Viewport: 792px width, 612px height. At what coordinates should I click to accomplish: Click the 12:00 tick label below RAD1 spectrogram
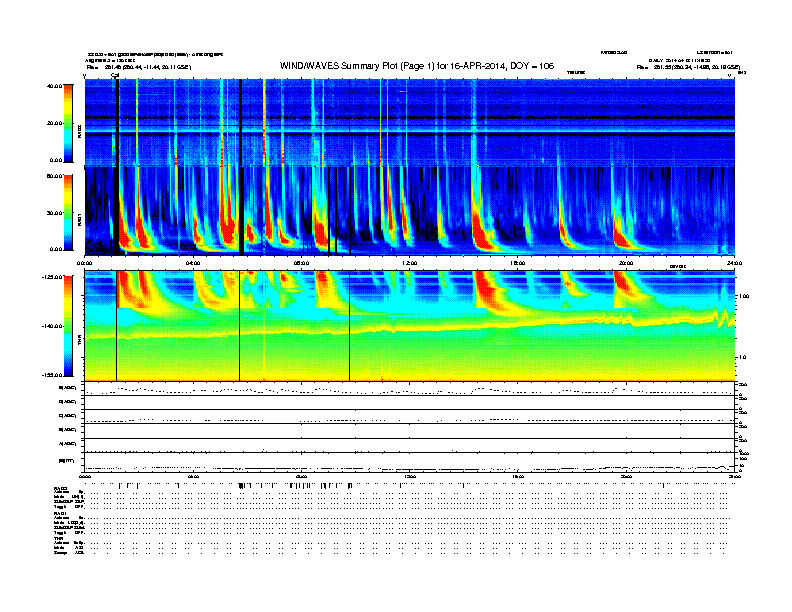point(410,263)
